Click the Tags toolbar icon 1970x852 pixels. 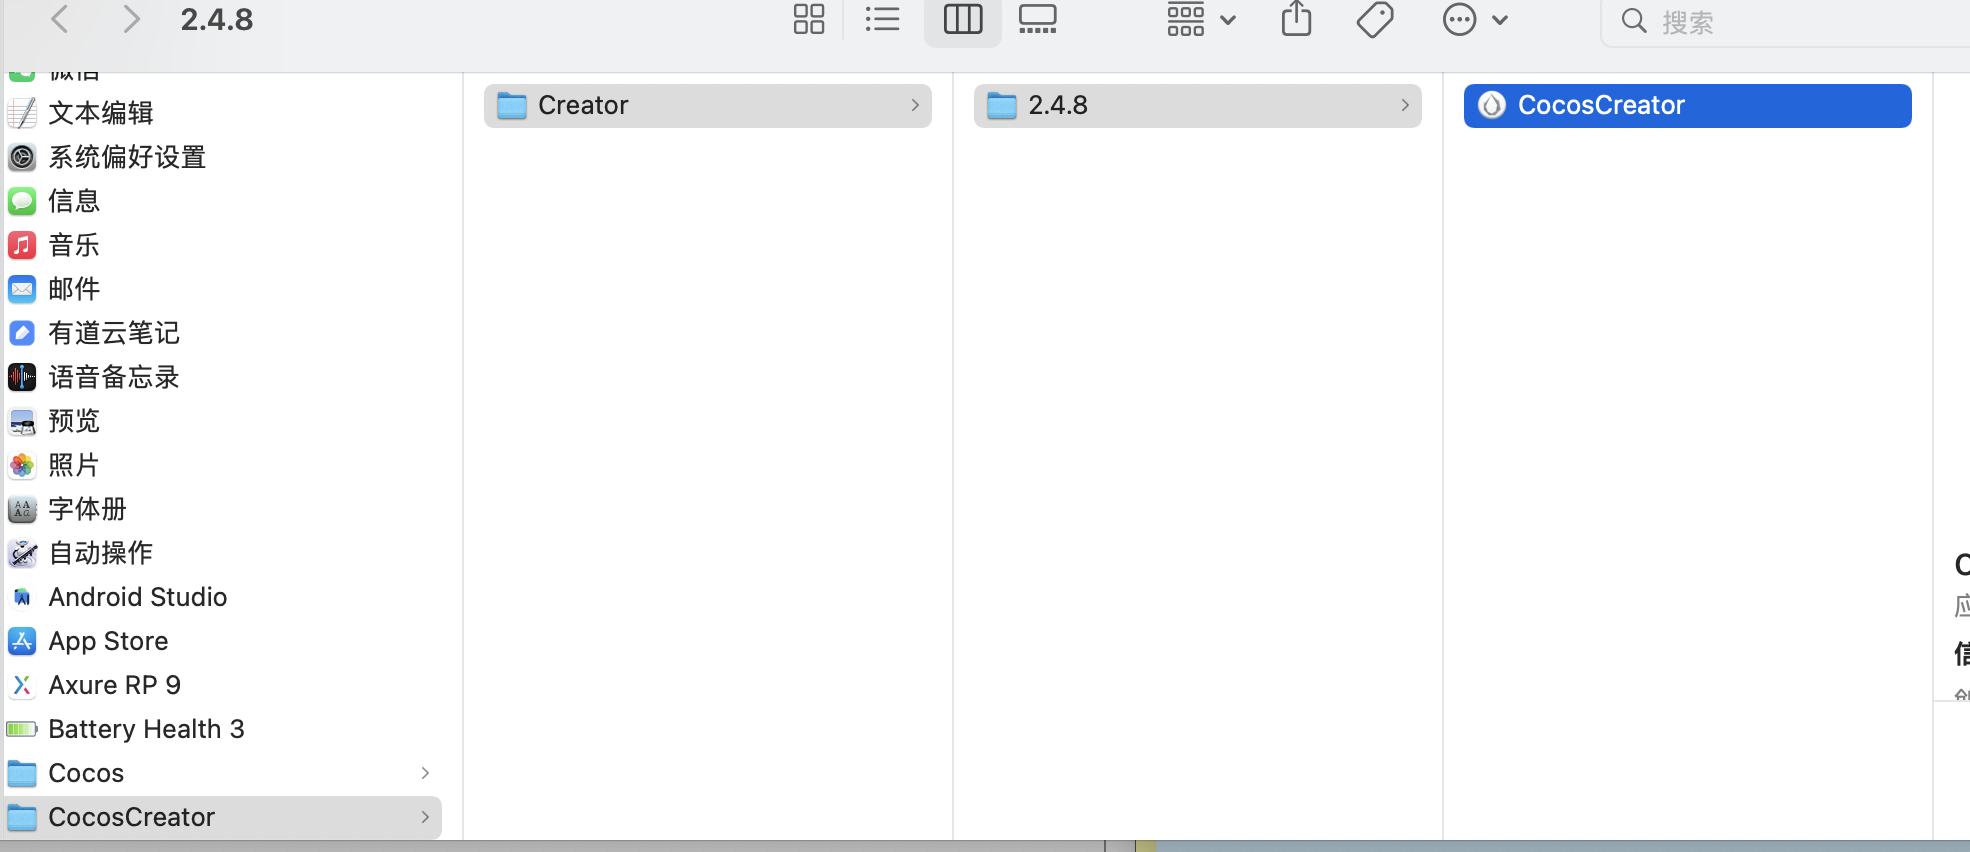coord(1375,19)
